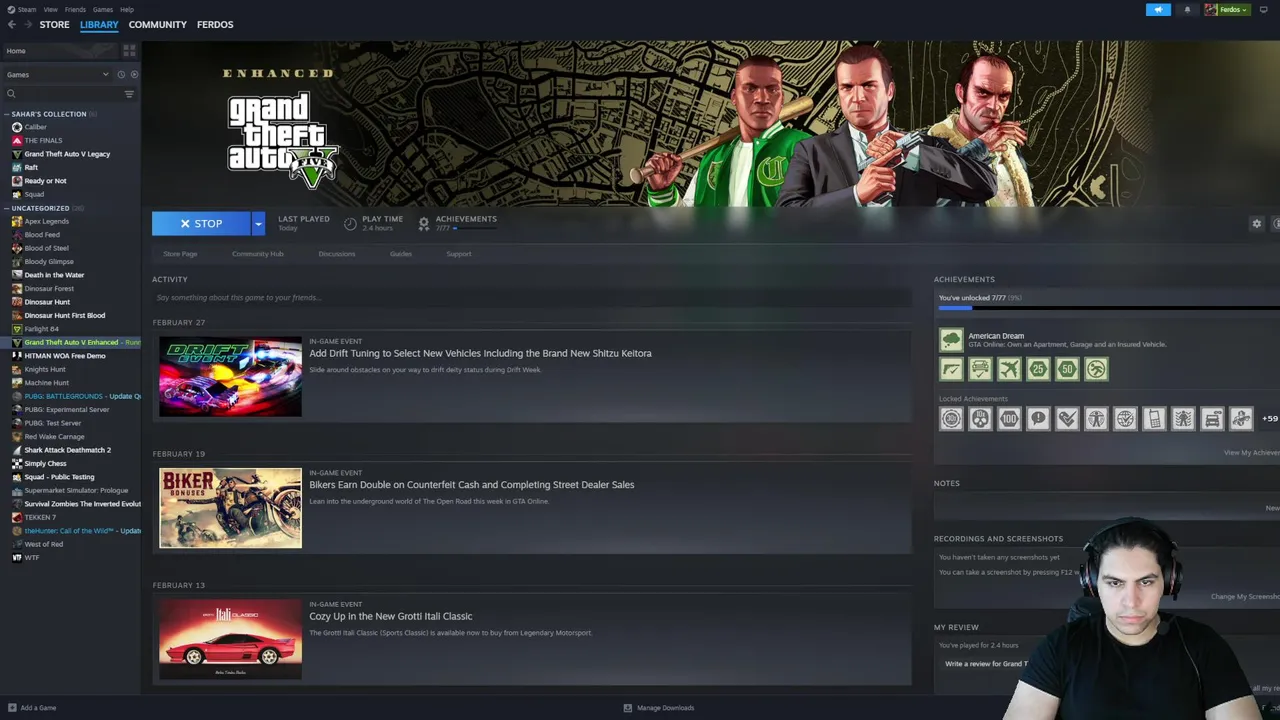Open the Friends menu
1280x720 pixels.
[x=75, y=9]
